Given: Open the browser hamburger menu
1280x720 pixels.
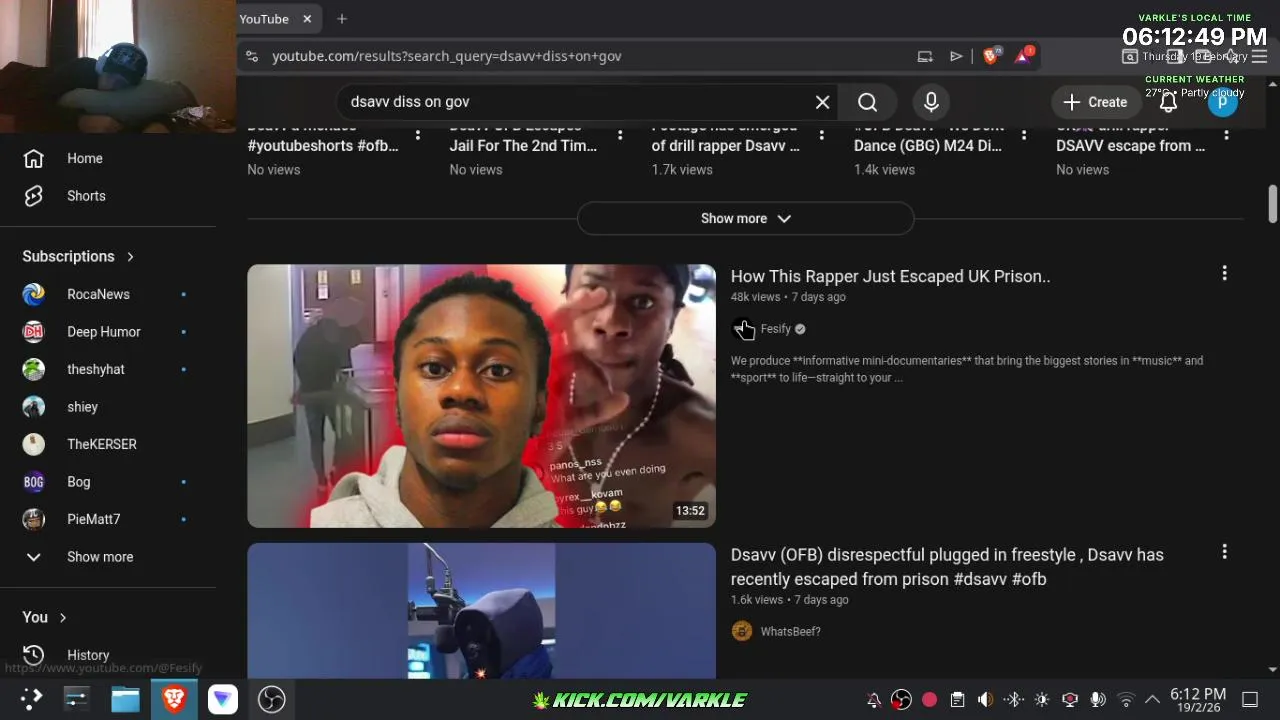Looking at the screenshot, I should click(1259, 56).
